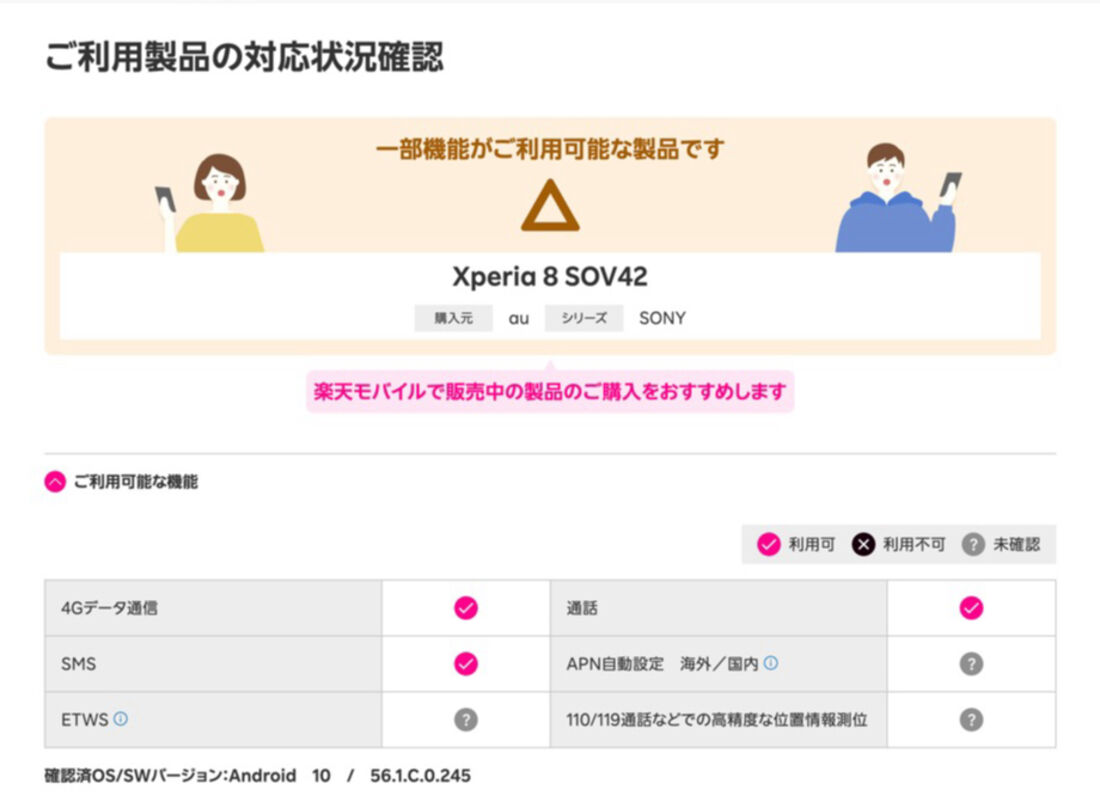
Task: Click the ご利用可能な機能 section title
Action: pyautogui.click(x=135, y=482)
